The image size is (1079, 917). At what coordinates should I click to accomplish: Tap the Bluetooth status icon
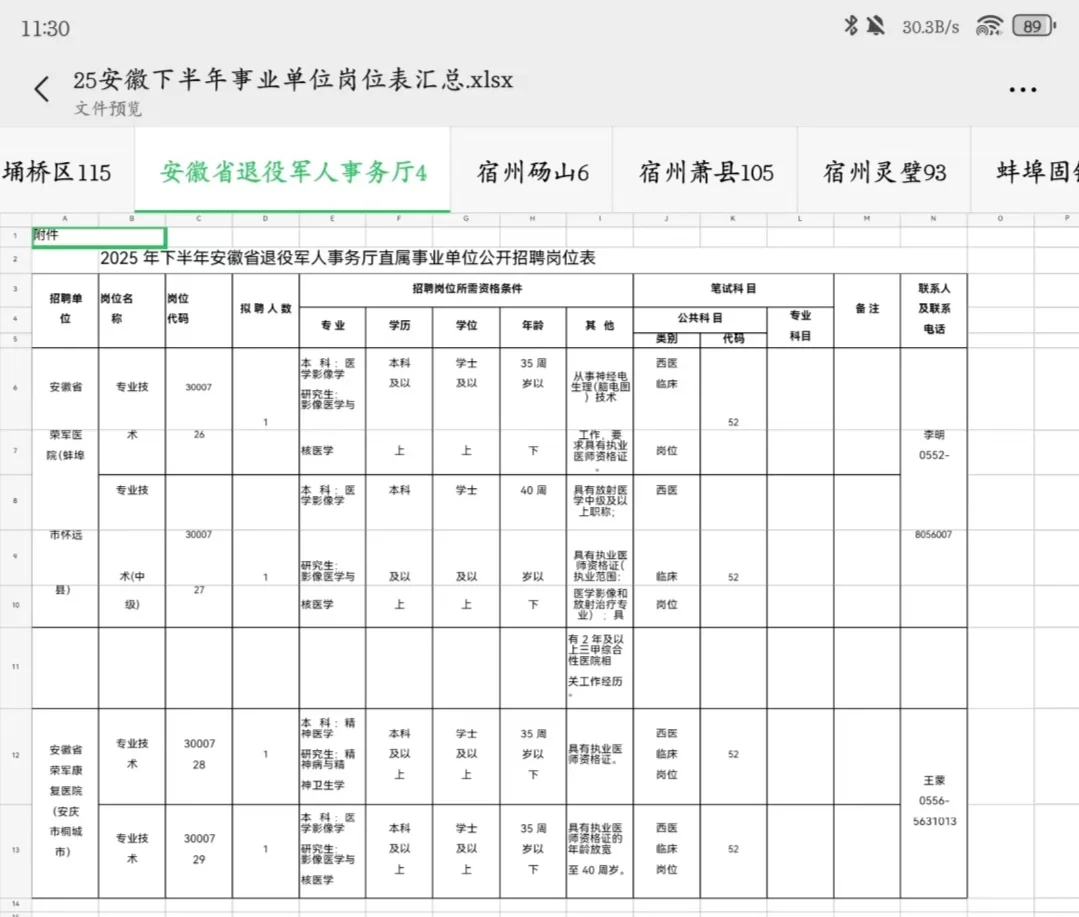pos(851,26)
